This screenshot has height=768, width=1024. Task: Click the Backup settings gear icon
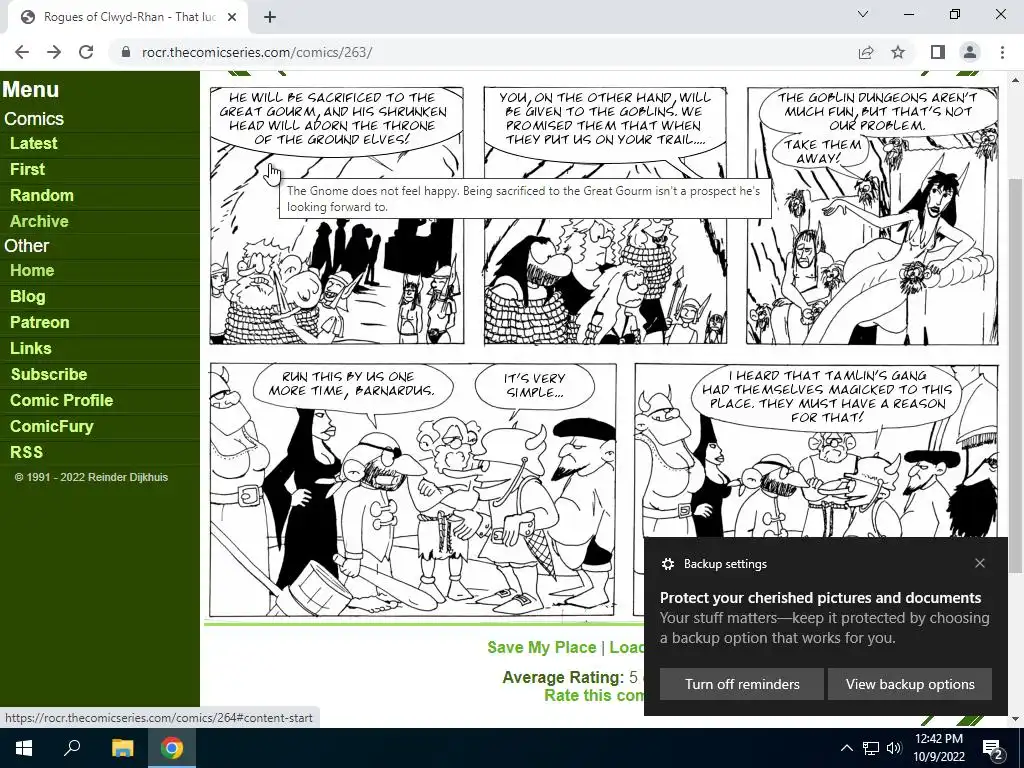coord(667,564)
